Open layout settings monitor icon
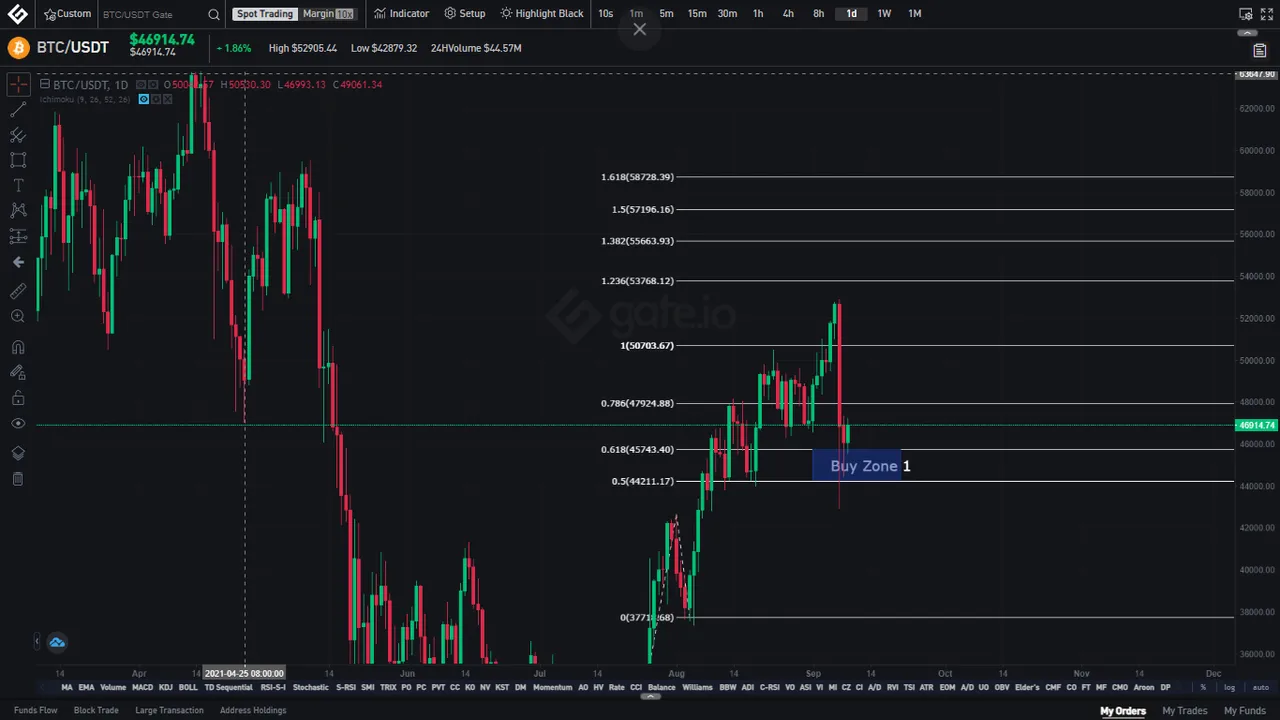 (1245, 14)
